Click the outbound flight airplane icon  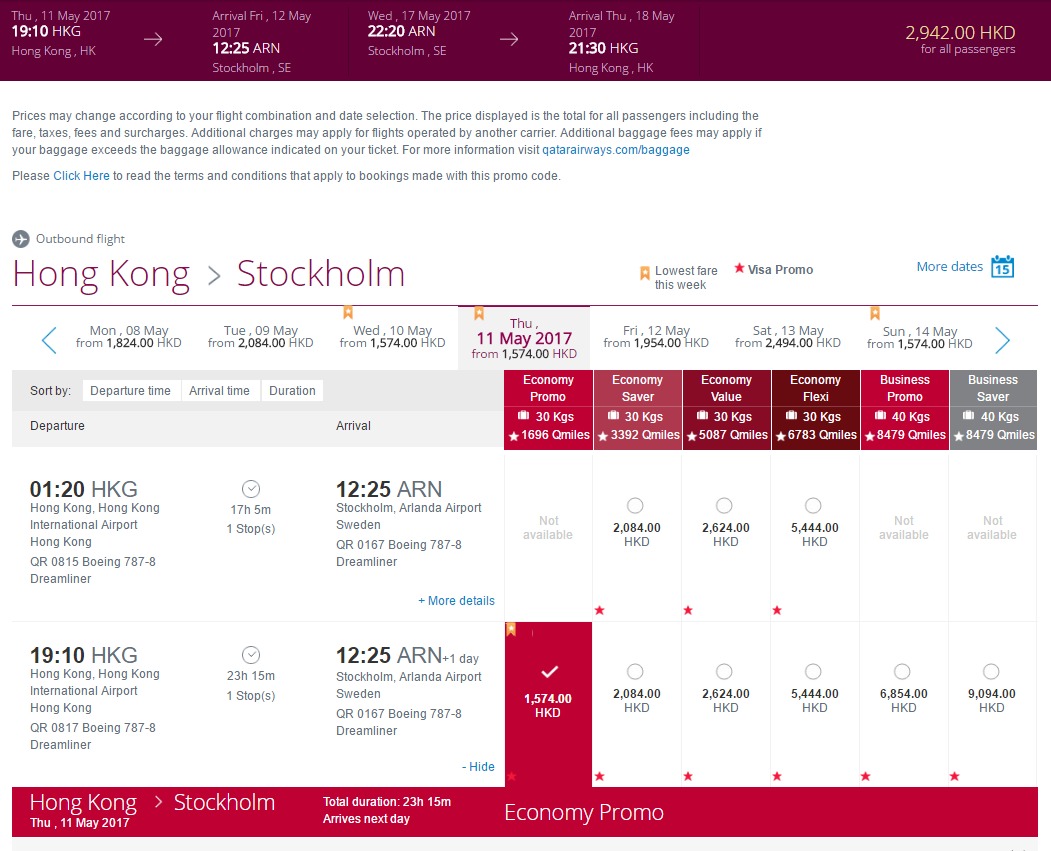click(x=21, y=239)
